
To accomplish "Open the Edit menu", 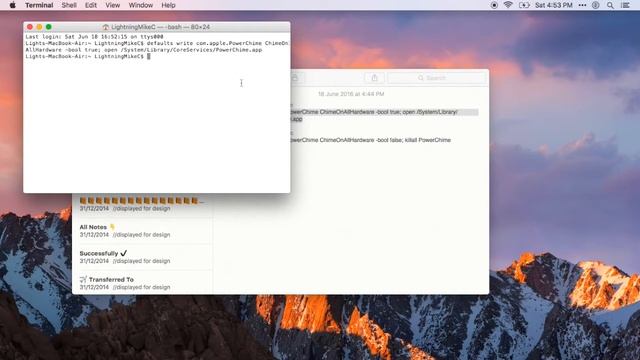I will (91, 5).
